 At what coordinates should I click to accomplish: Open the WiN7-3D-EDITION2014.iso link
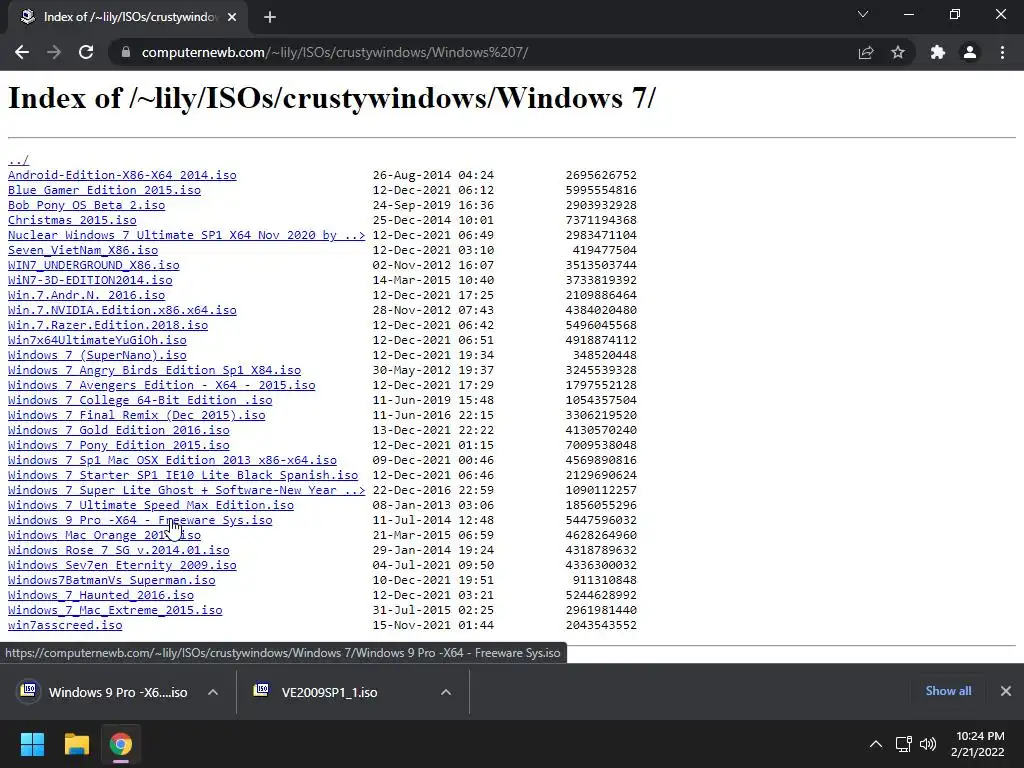pyautogui.click(x=90, y=280)
